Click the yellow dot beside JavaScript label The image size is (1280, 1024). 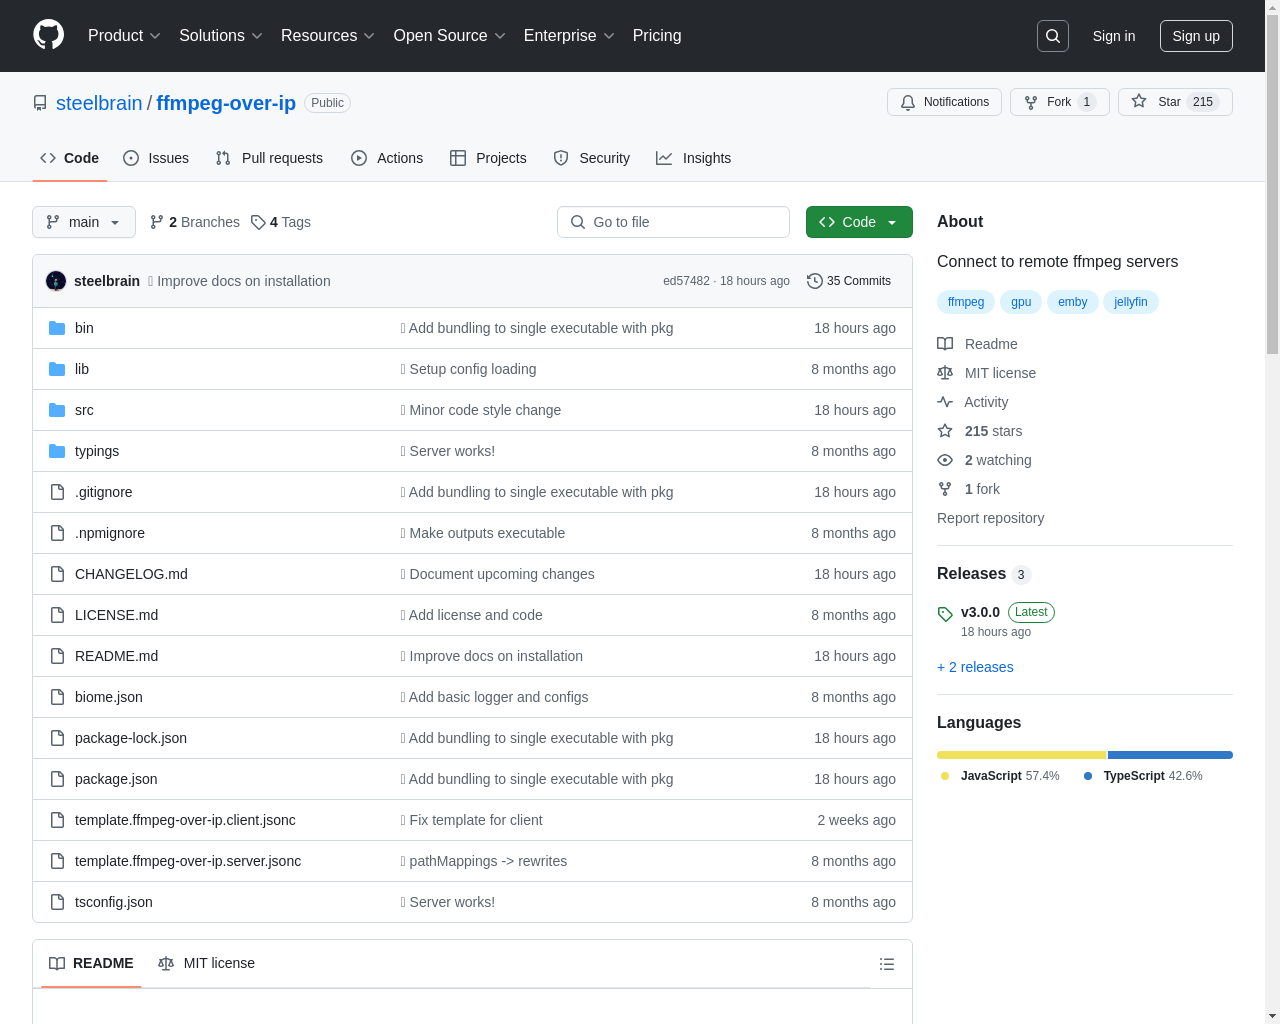pos(945,776)
